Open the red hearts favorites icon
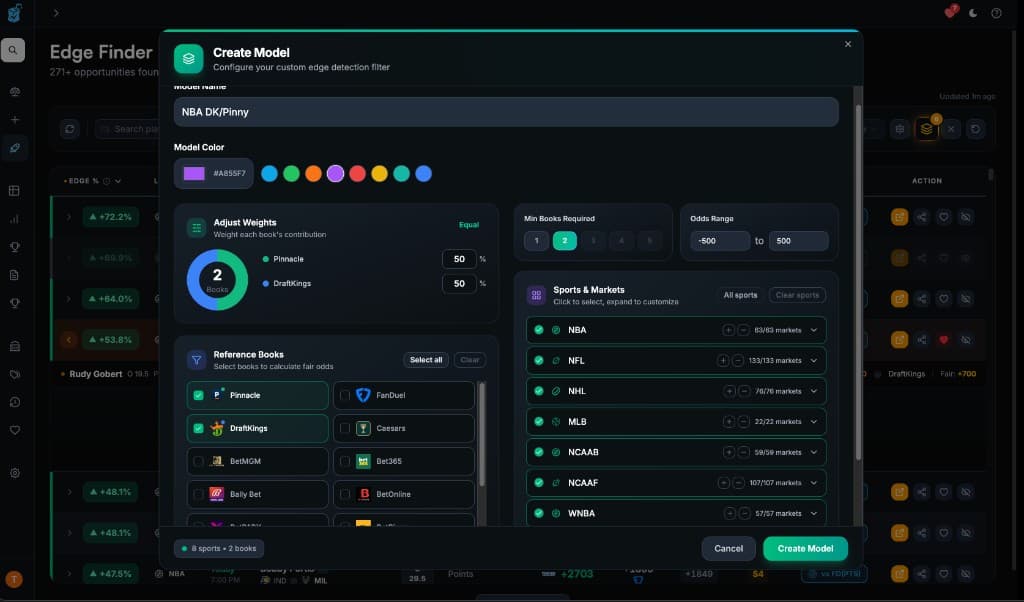This screenshot has height=602, width=1024. click(950, 12)
